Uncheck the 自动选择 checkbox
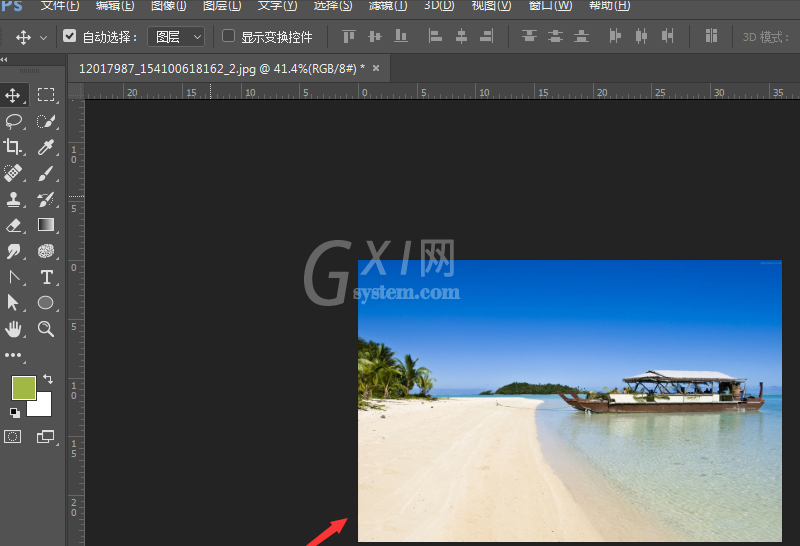This screenshot has height=546, width=800. click(x=70, y=36)
